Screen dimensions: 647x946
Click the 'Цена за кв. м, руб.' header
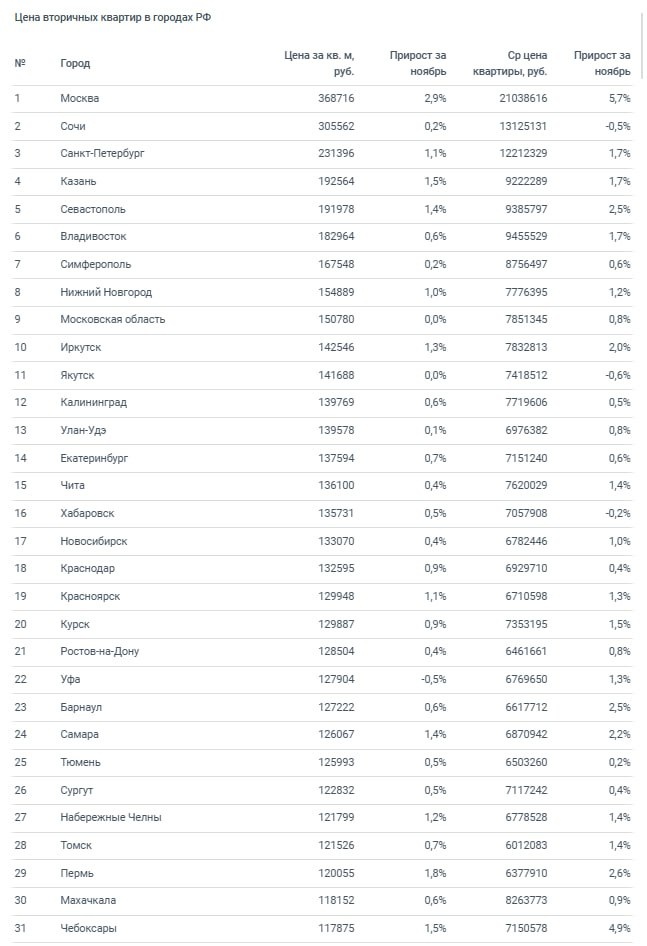(x=319, y=63)
